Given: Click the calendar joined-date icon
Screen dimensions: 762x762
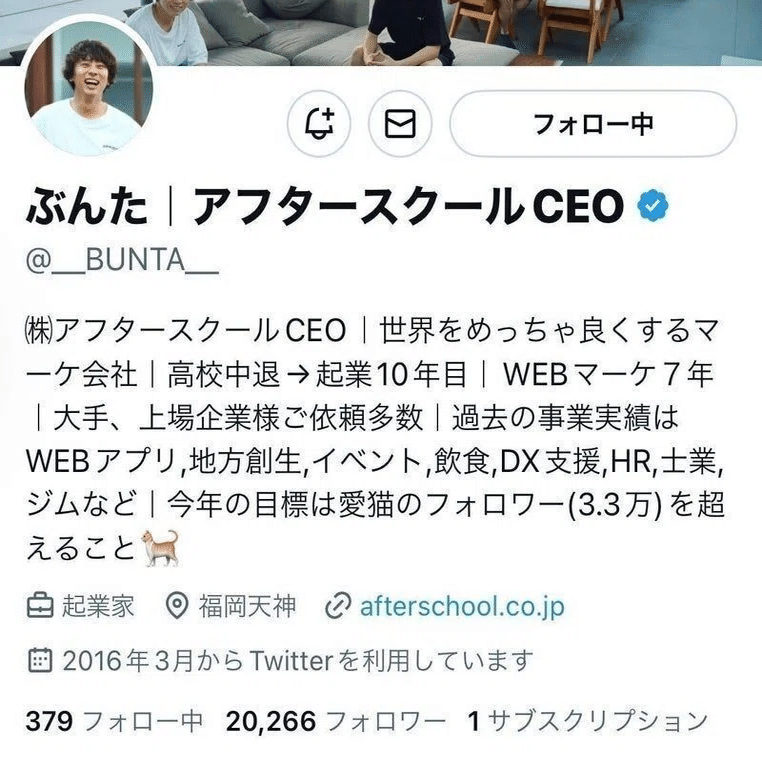Looking at the screenshot, I should click(x=40, y=660).
